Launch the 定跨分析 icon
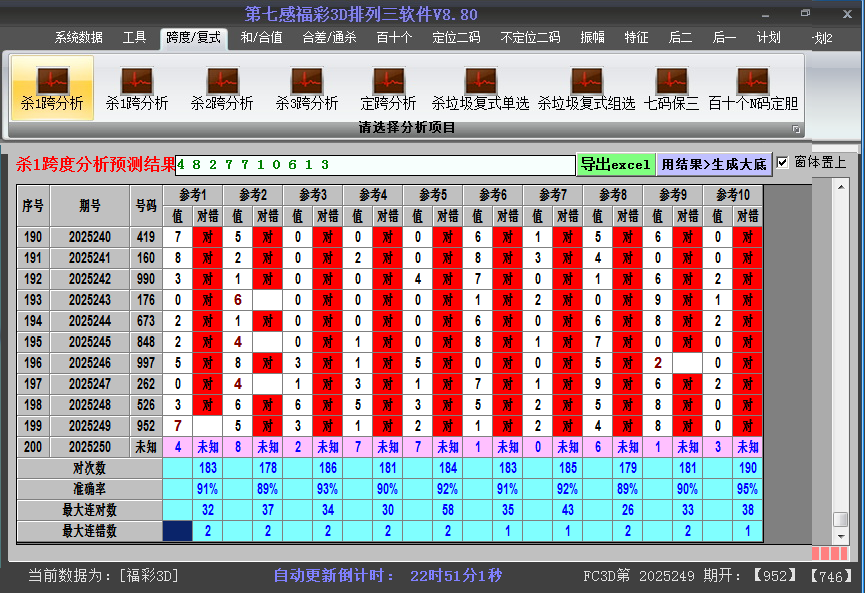Screen dimensions: 865x593 (x=388, y=88)
